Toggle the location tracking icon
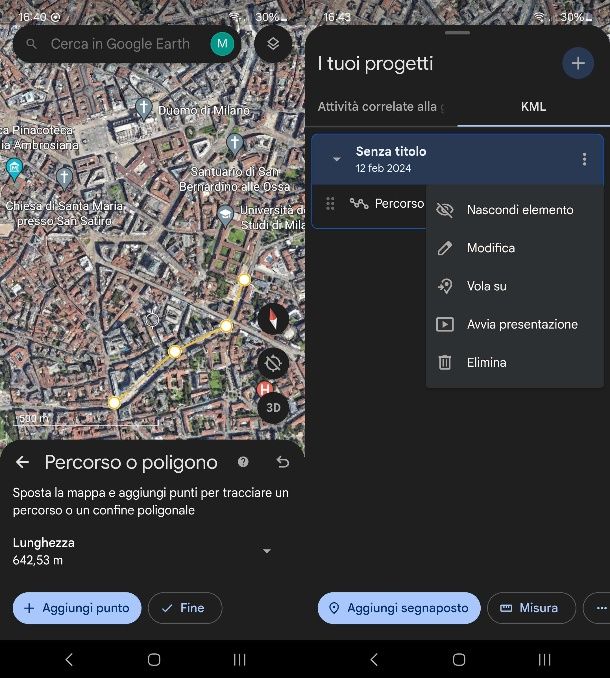610x678 pixels. point(273,363)
